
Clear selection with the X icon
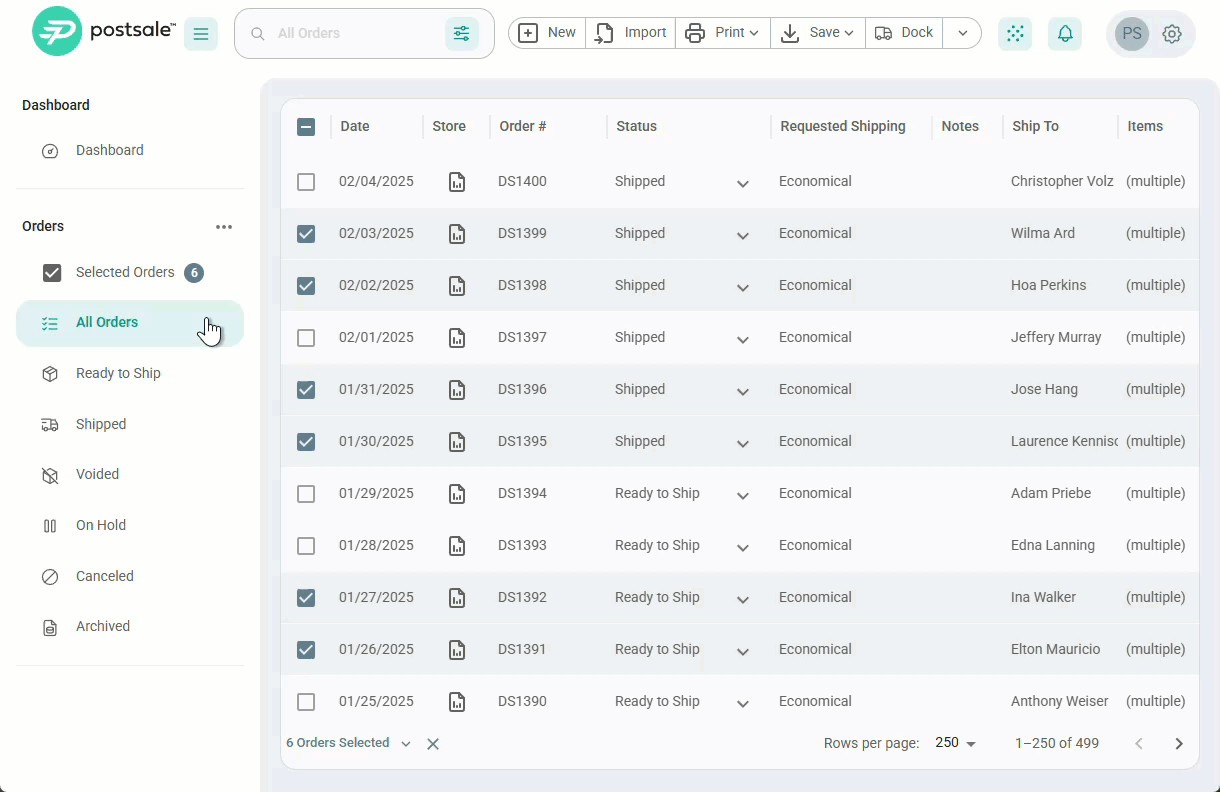pyautogui.click(x=433, y=744)
